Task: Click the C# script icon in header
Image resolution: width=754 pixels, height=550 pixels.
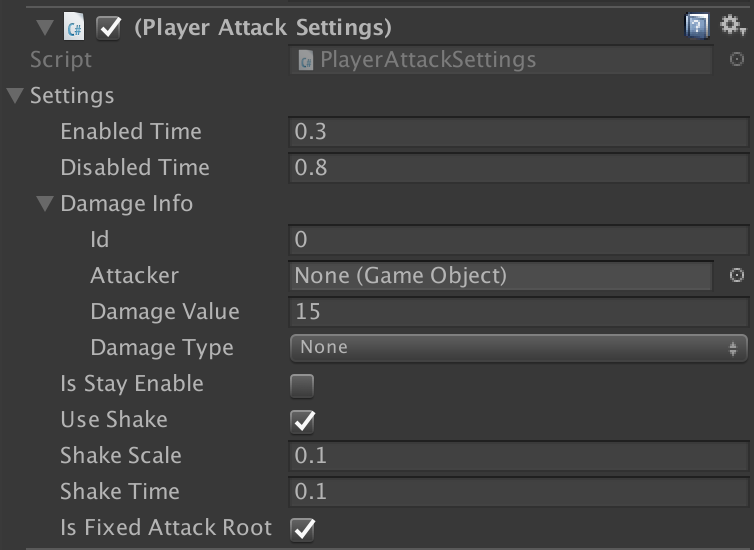Action: coord(74,27)
